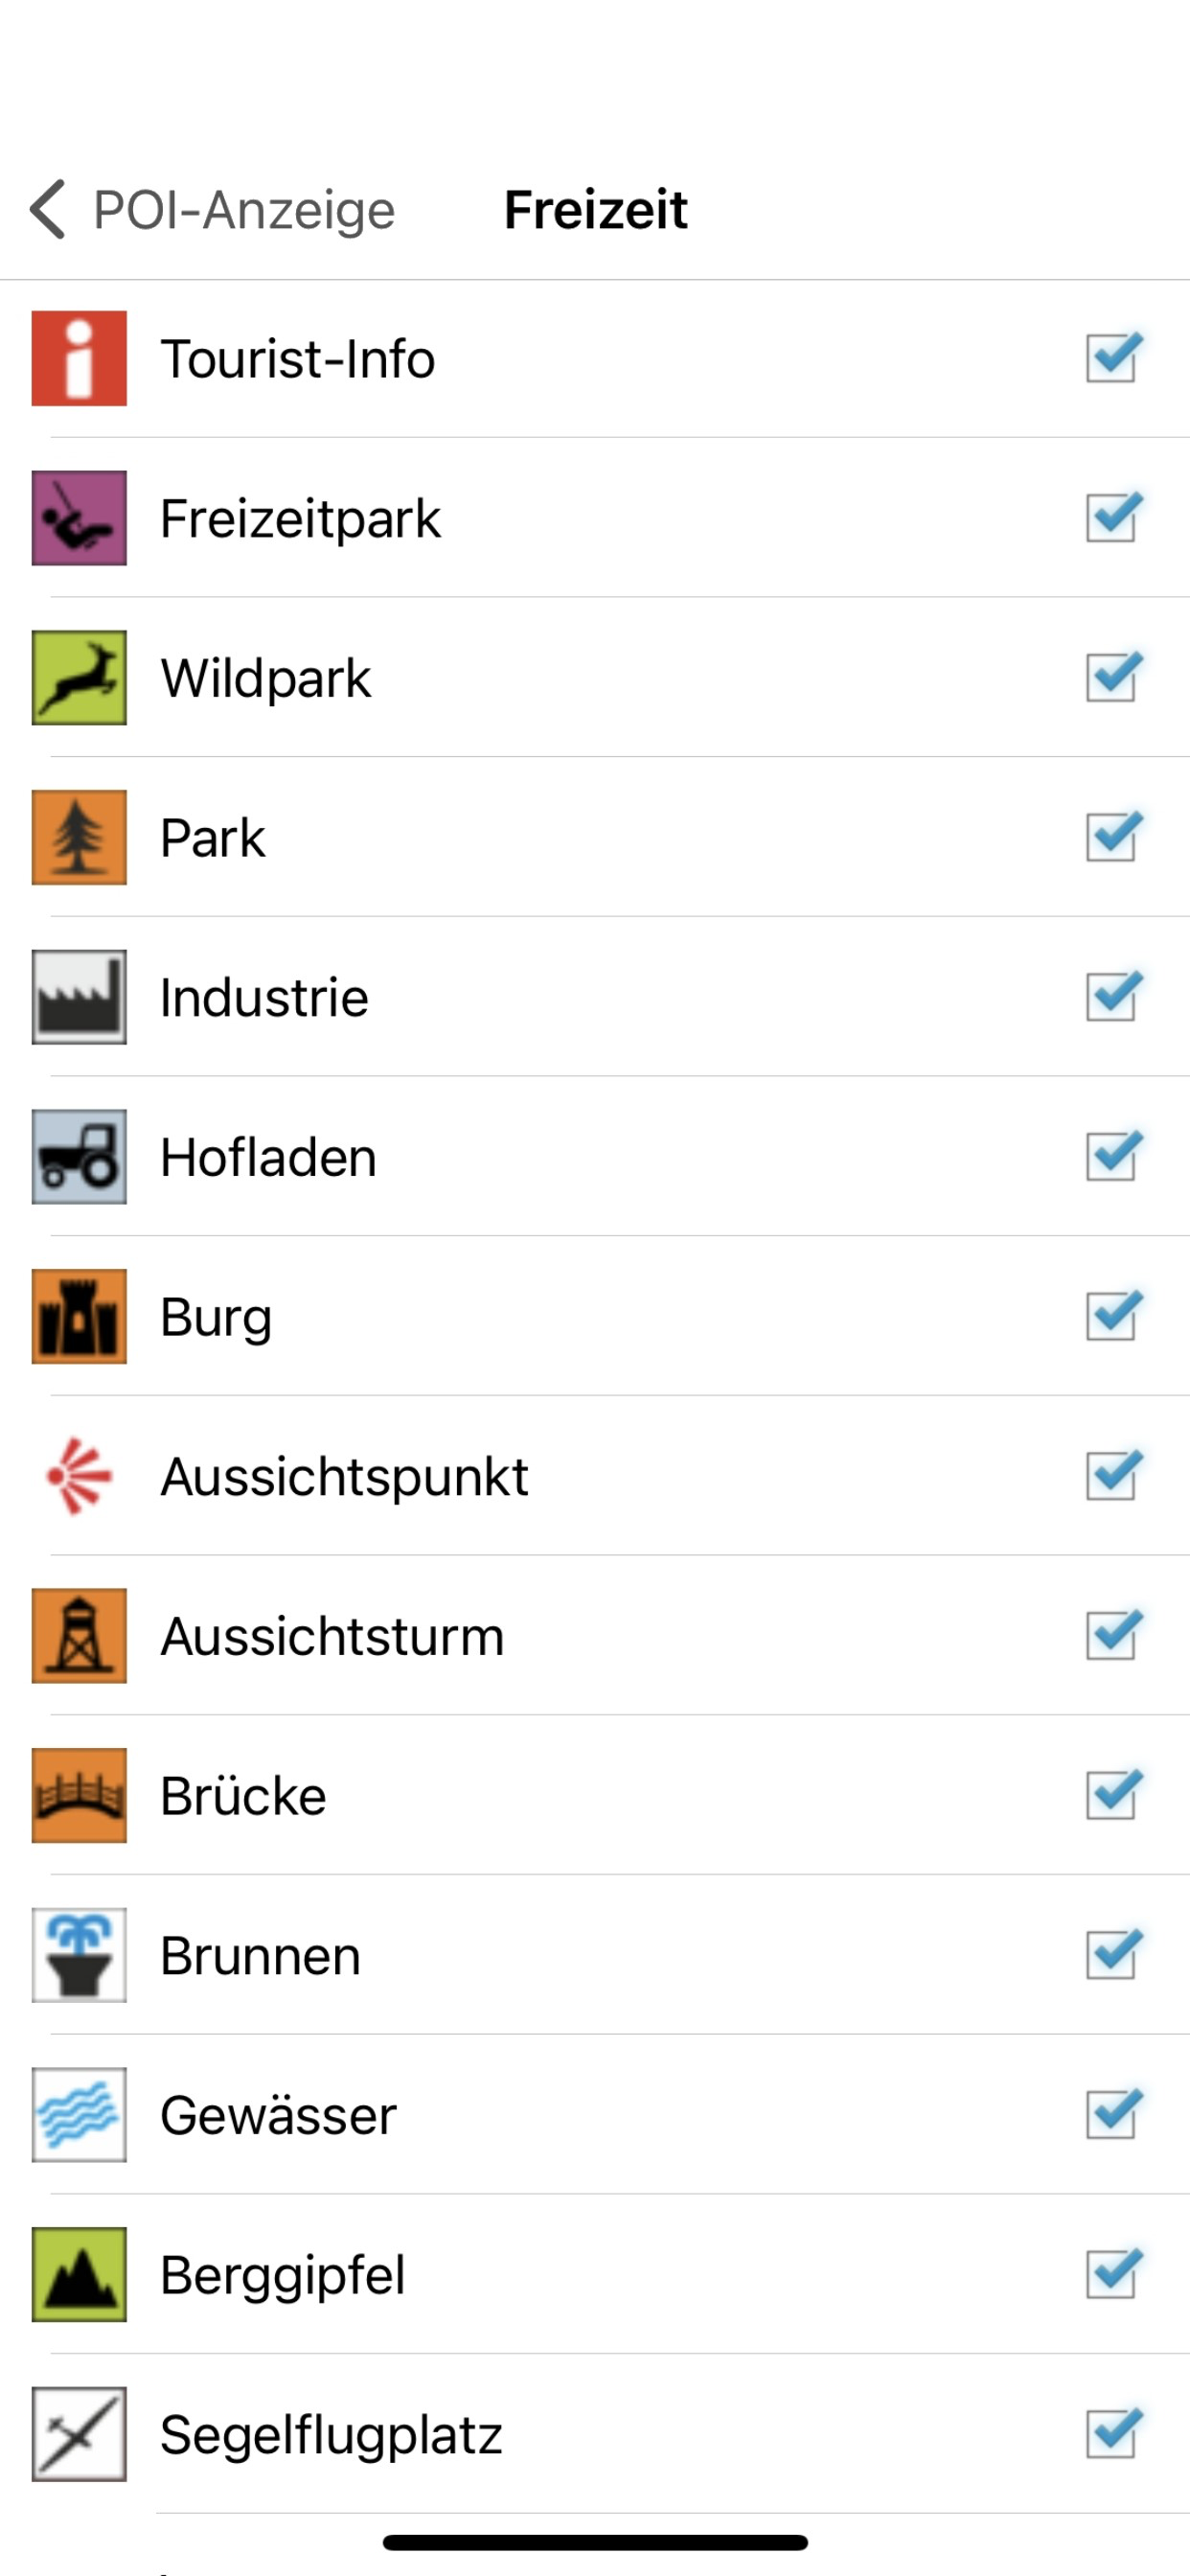1190x2576 pixels.
Task: Uncheck the Tourist-Info checkbox
Action: (x=1114, y=357)
